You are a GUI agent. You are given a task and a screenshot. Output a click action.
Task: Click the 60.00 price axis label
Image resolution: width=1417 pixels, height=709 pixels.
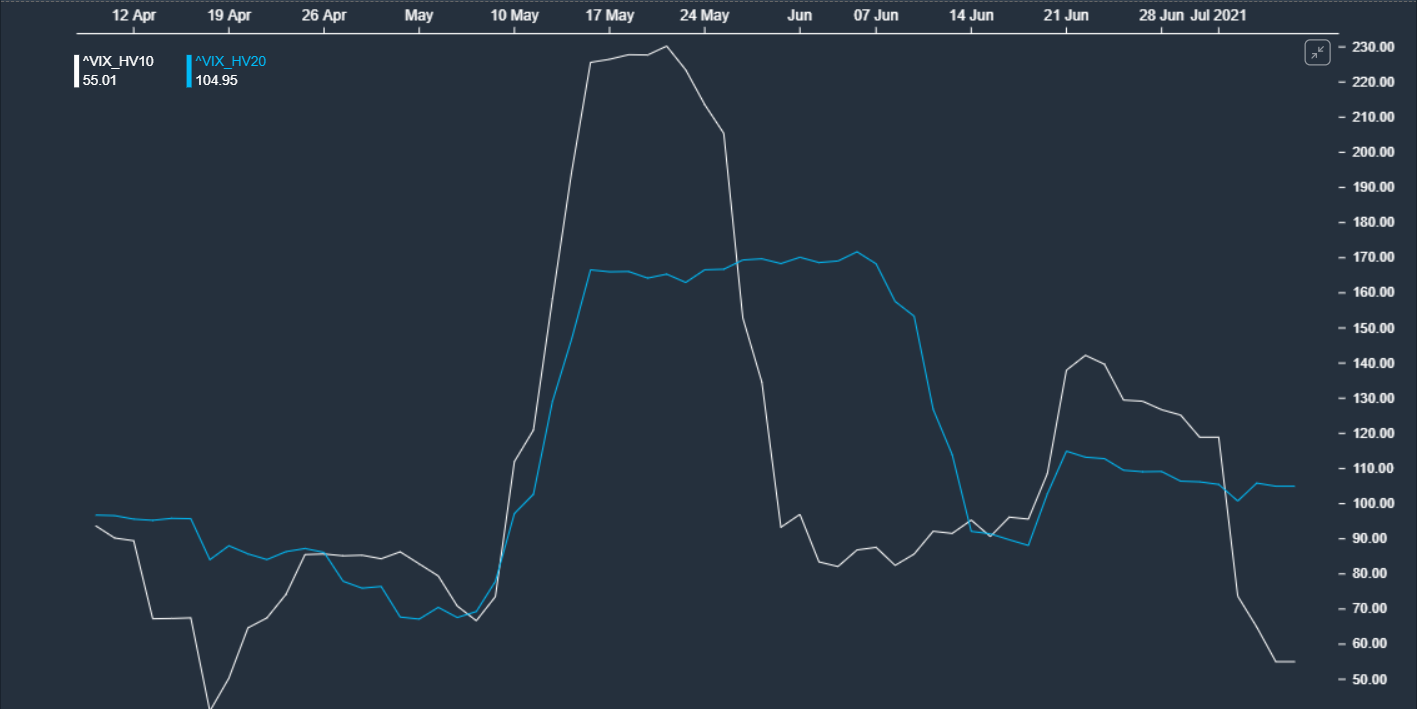click(1370, 643)
